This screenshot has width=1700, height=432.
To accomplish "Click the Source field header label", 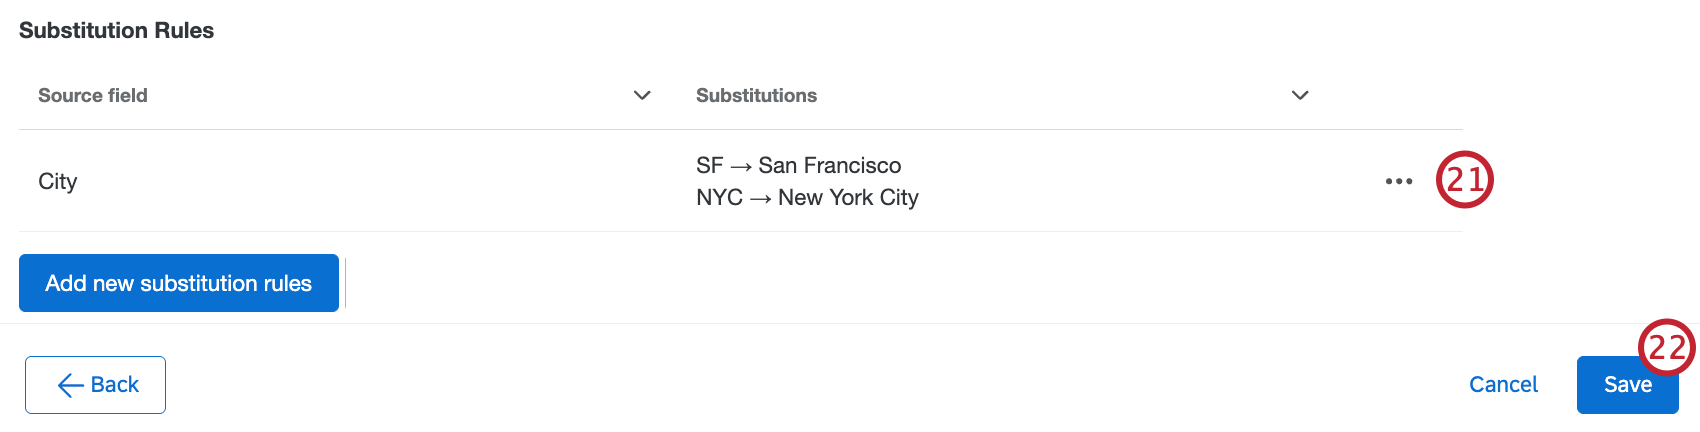I will point(93,95).
